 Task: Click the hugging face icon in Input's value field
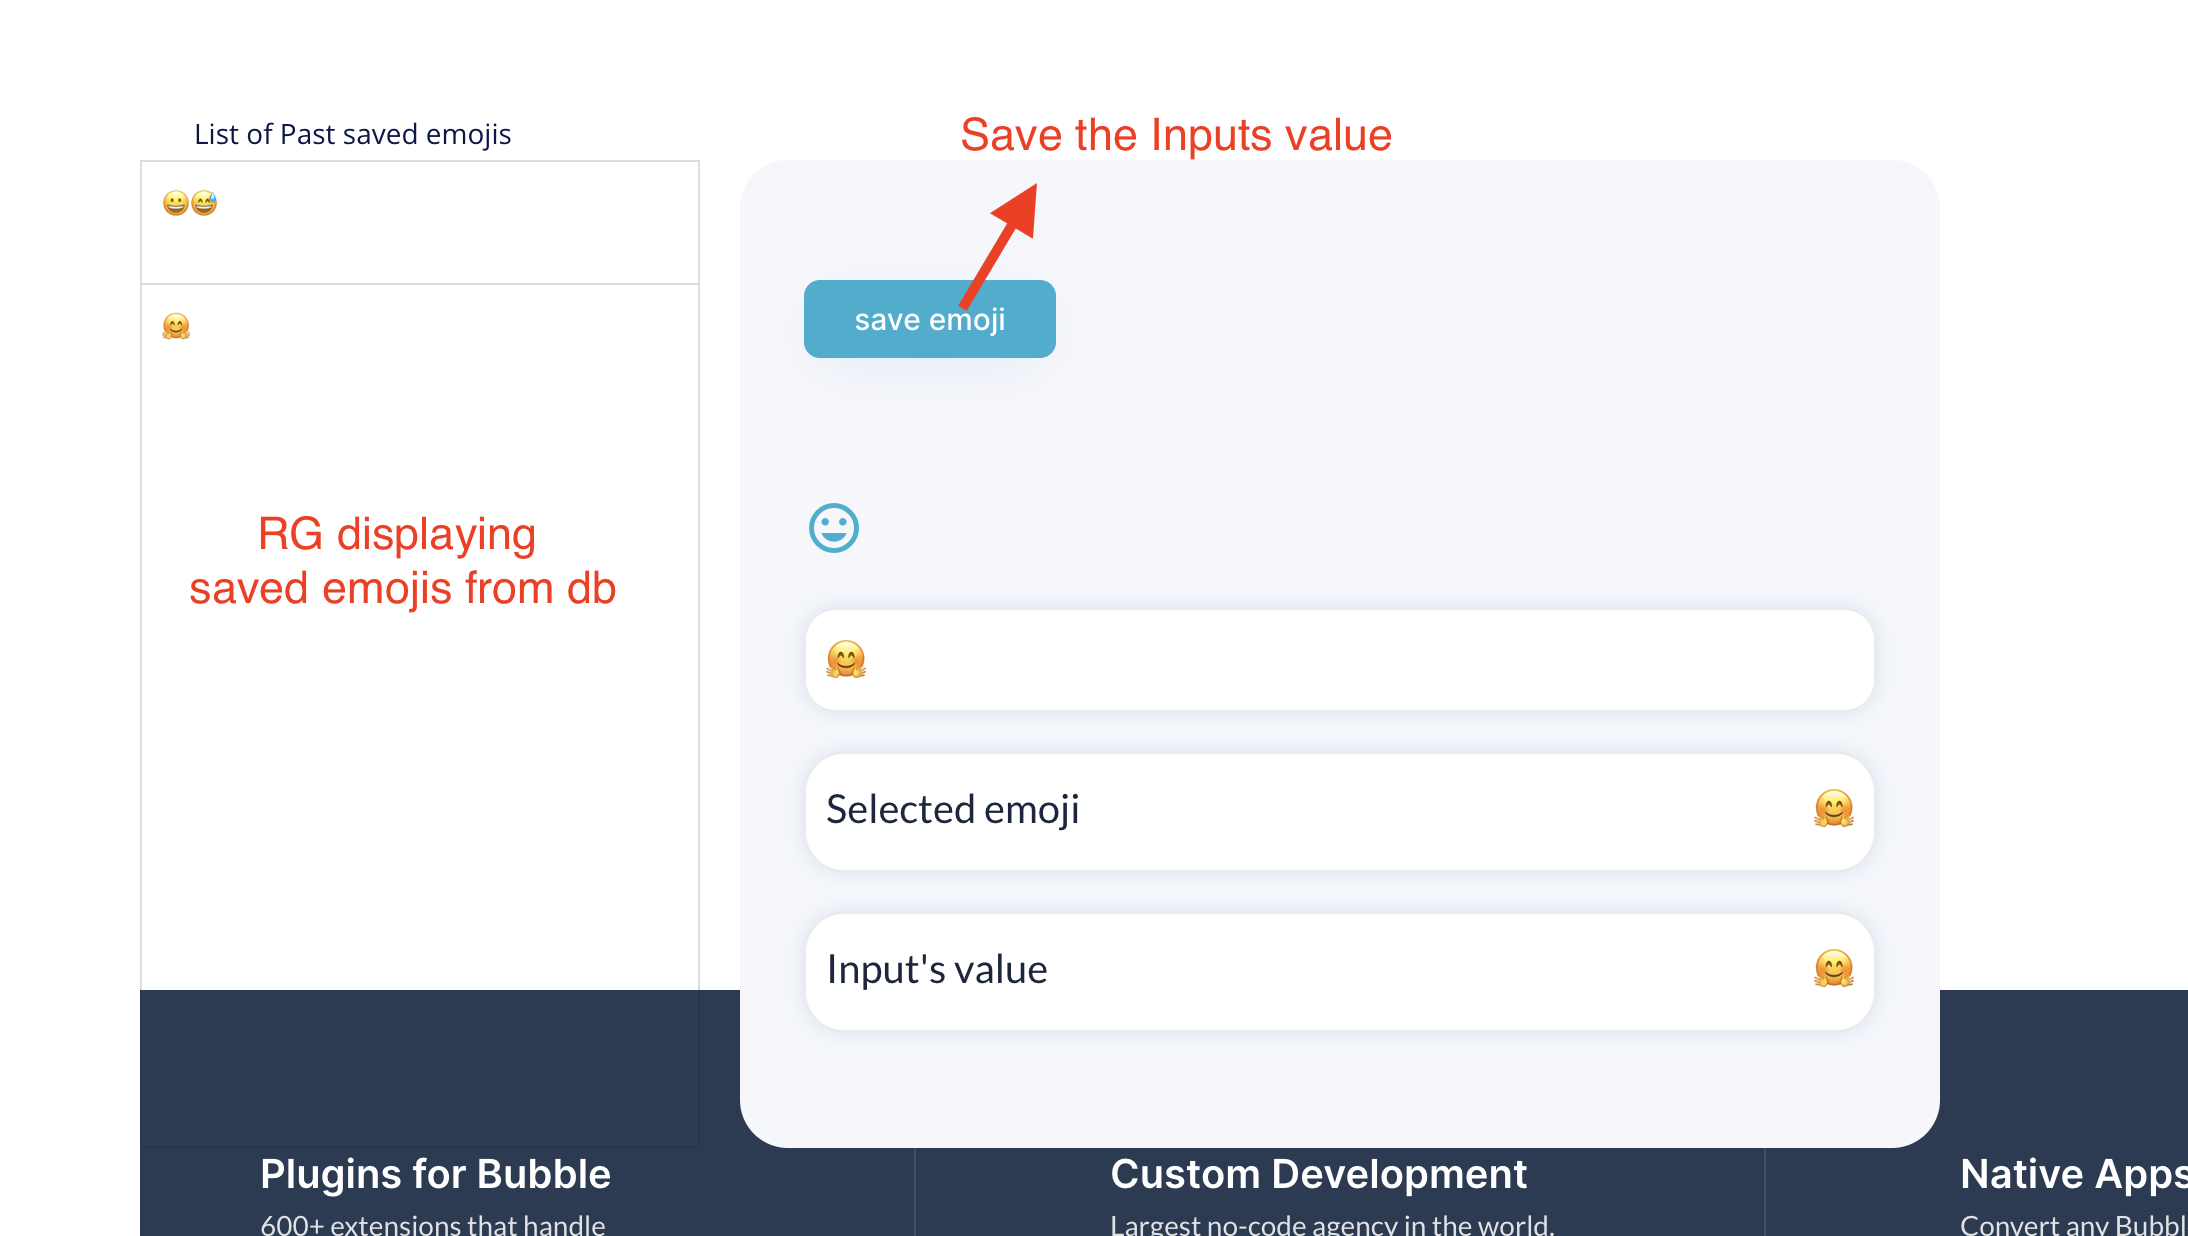click(1833, 968)
